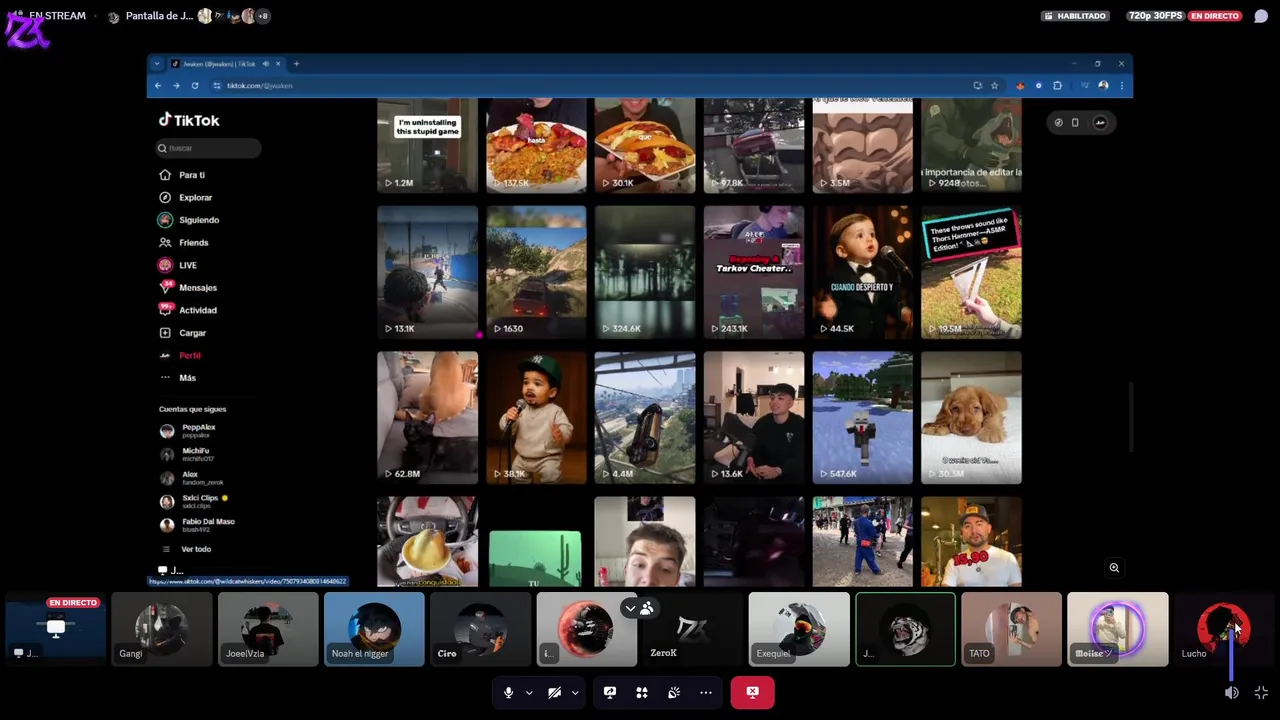Click the coin icon near profile header
The width and height of the screenshot is (1280, 720).
pyautogui.click(x=1058, y=122)
